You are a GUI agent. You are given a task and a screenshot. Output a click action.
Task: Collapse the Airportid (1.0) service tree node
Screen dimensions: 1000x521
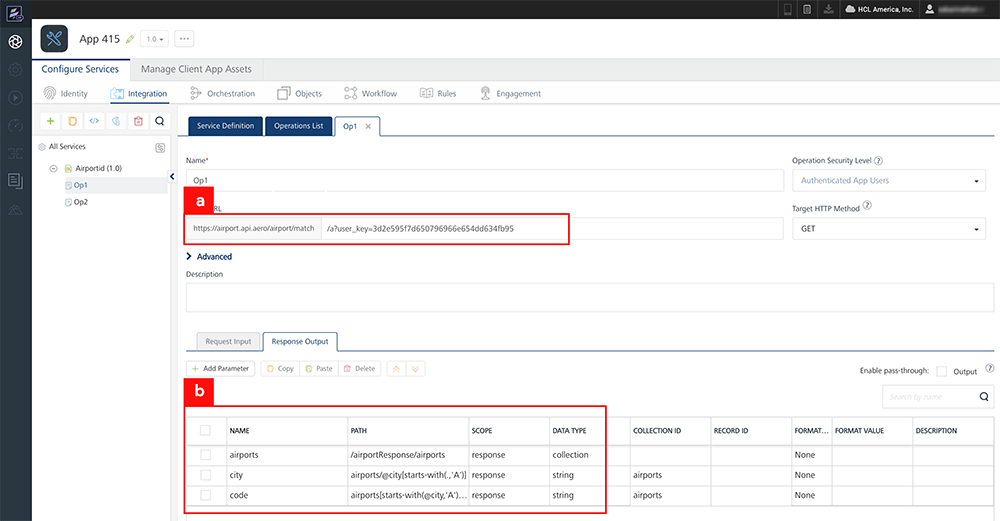[x=53, y=168]
